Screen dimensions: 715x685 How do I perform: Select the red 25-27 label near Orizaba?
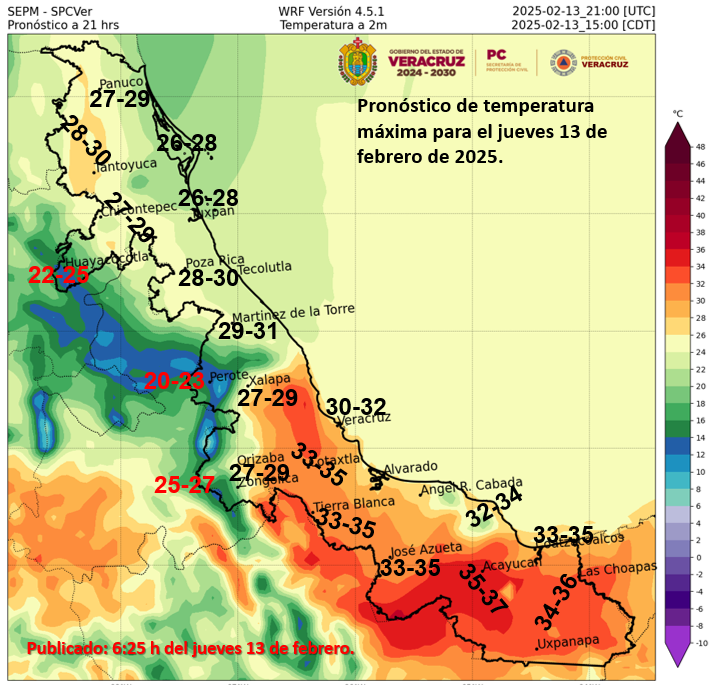[184, 485]
